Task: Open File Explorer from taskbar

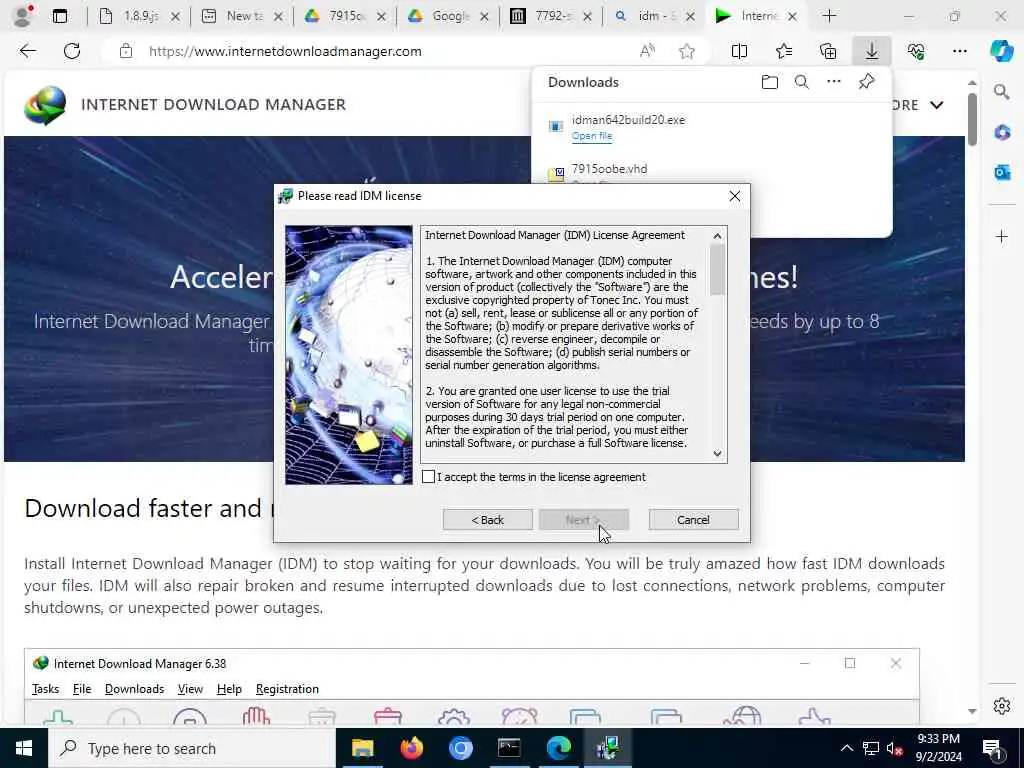Action: pyautogui.click(x=362, y=748)
